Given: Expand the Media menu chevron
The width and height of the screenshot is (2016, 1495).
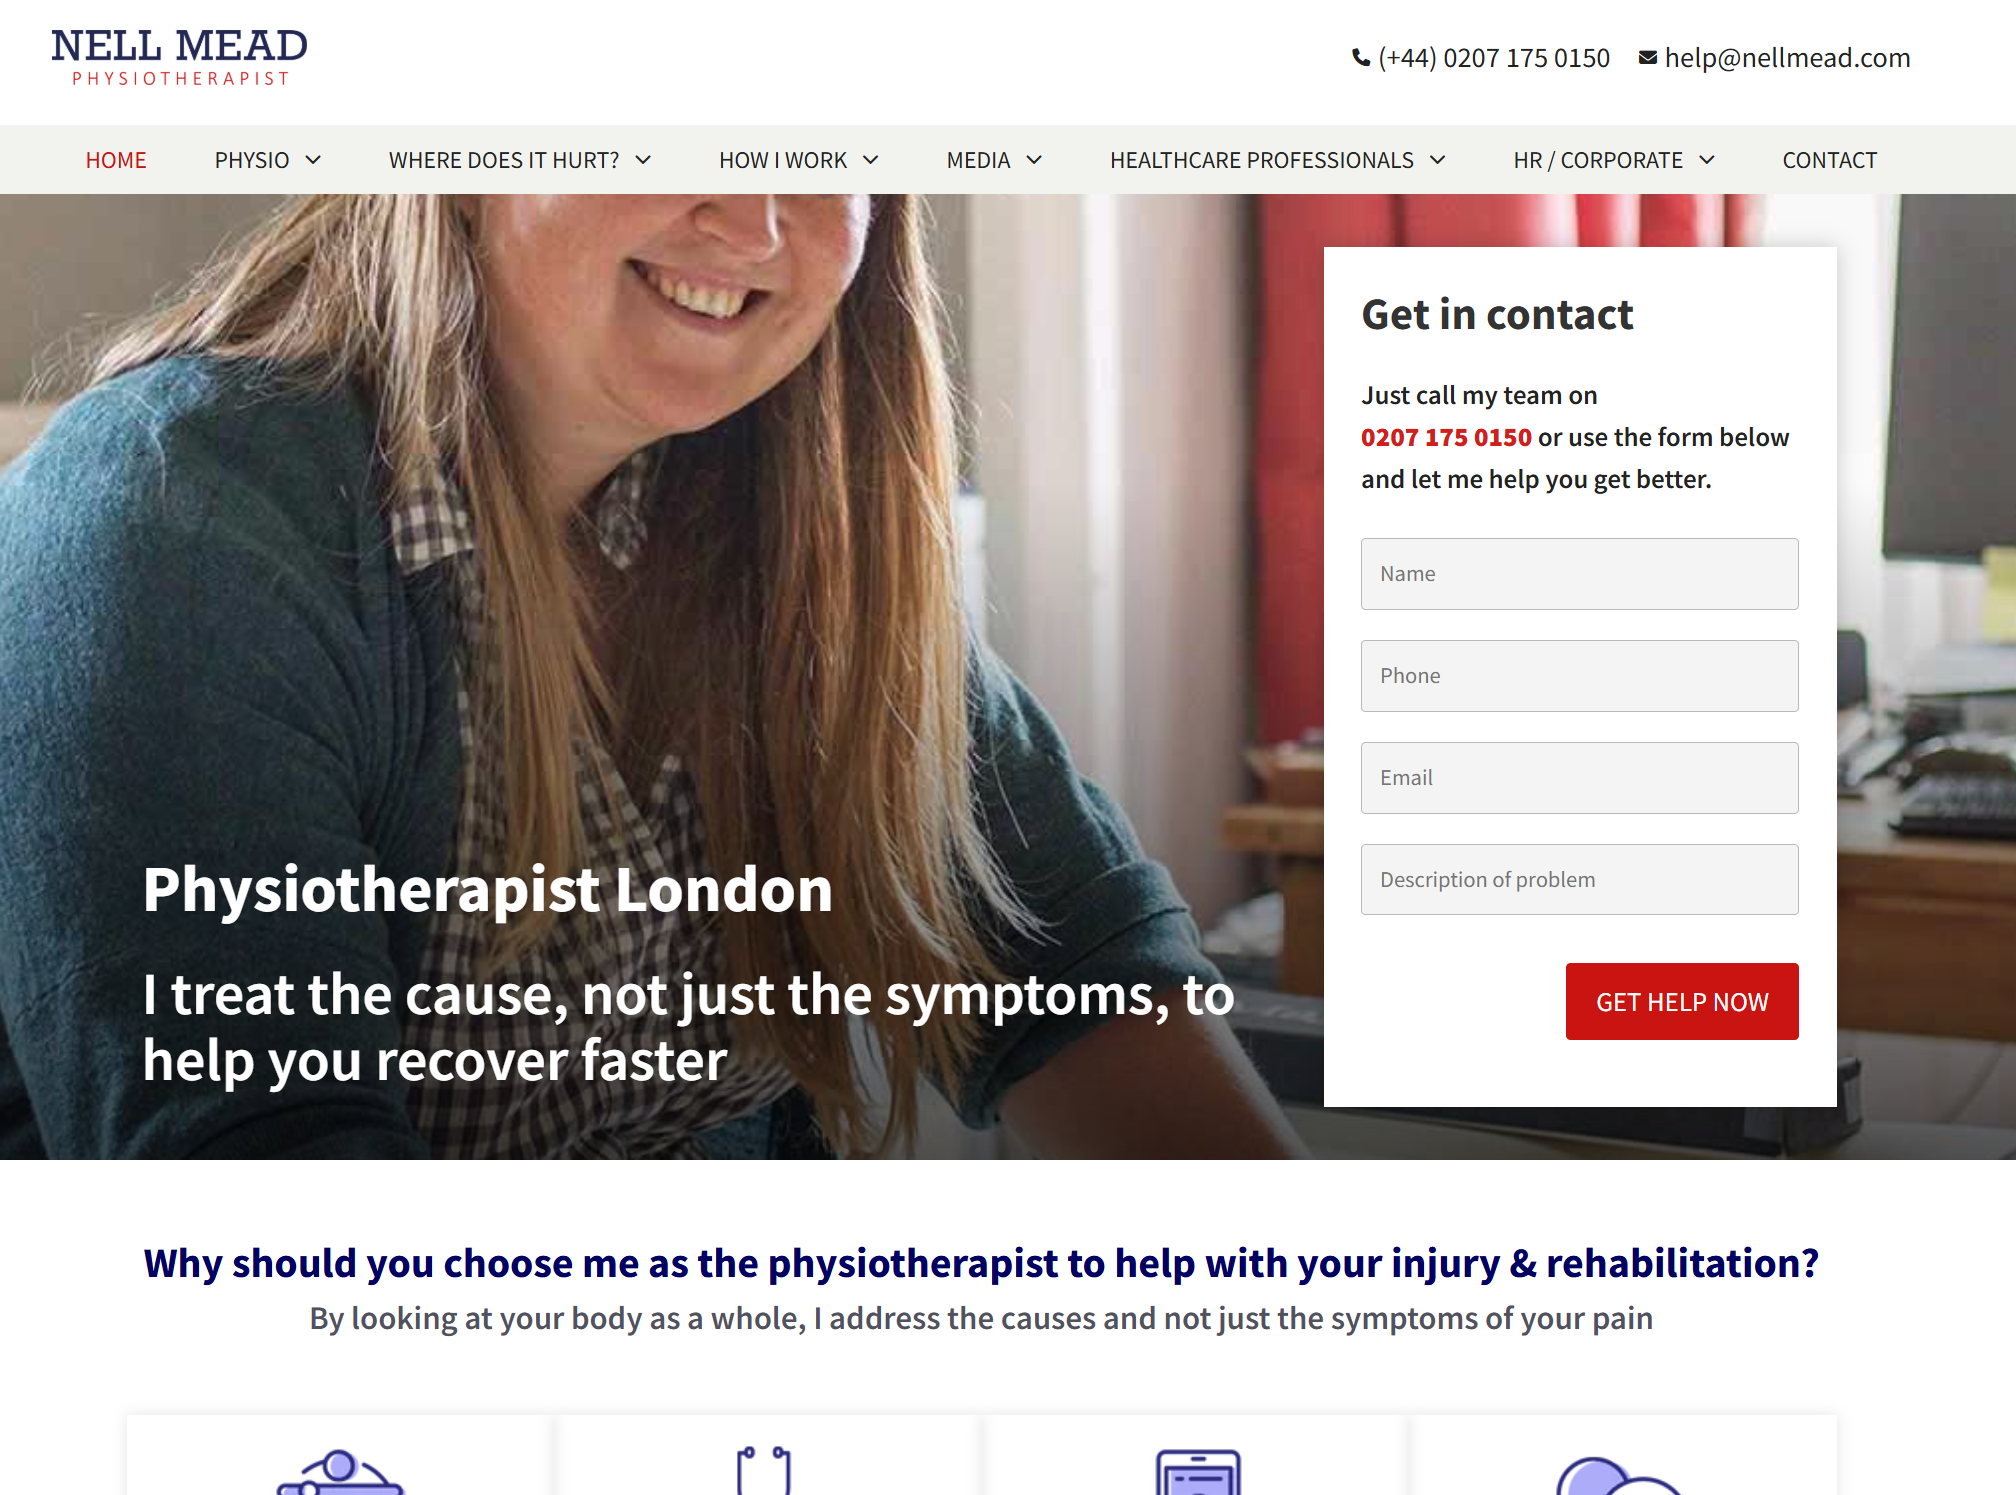Looking at the screenshot, I should coord(1034,160).
